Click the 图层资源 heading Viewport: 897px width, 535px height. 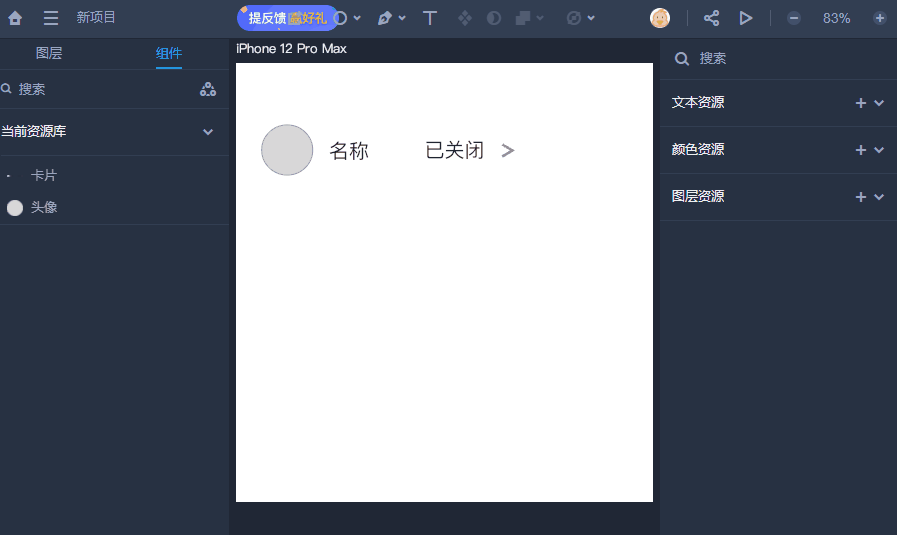[698, 196]
